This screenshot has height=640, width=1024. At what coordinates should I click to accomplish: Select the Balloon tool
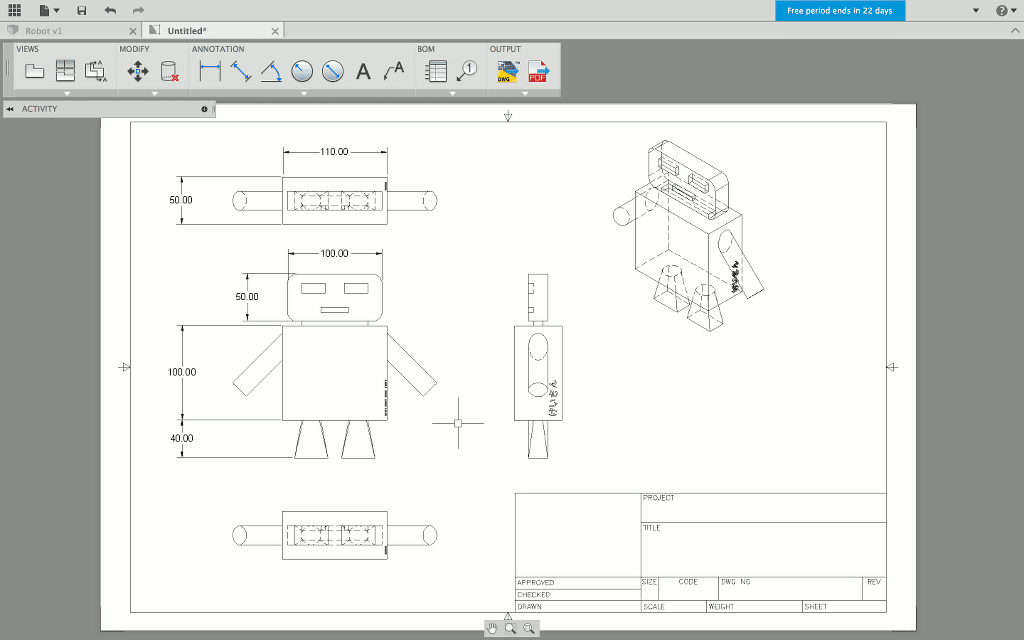467,71
